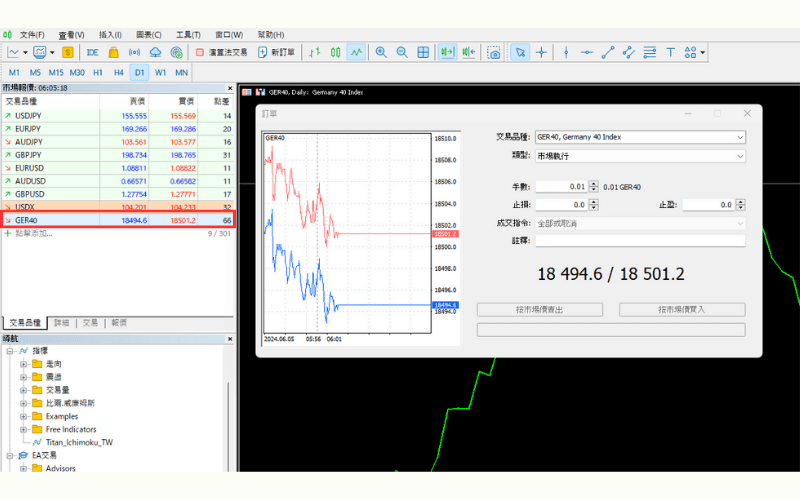Click the 註釋 comment input field
800x500 pixels.
(640, 240)
